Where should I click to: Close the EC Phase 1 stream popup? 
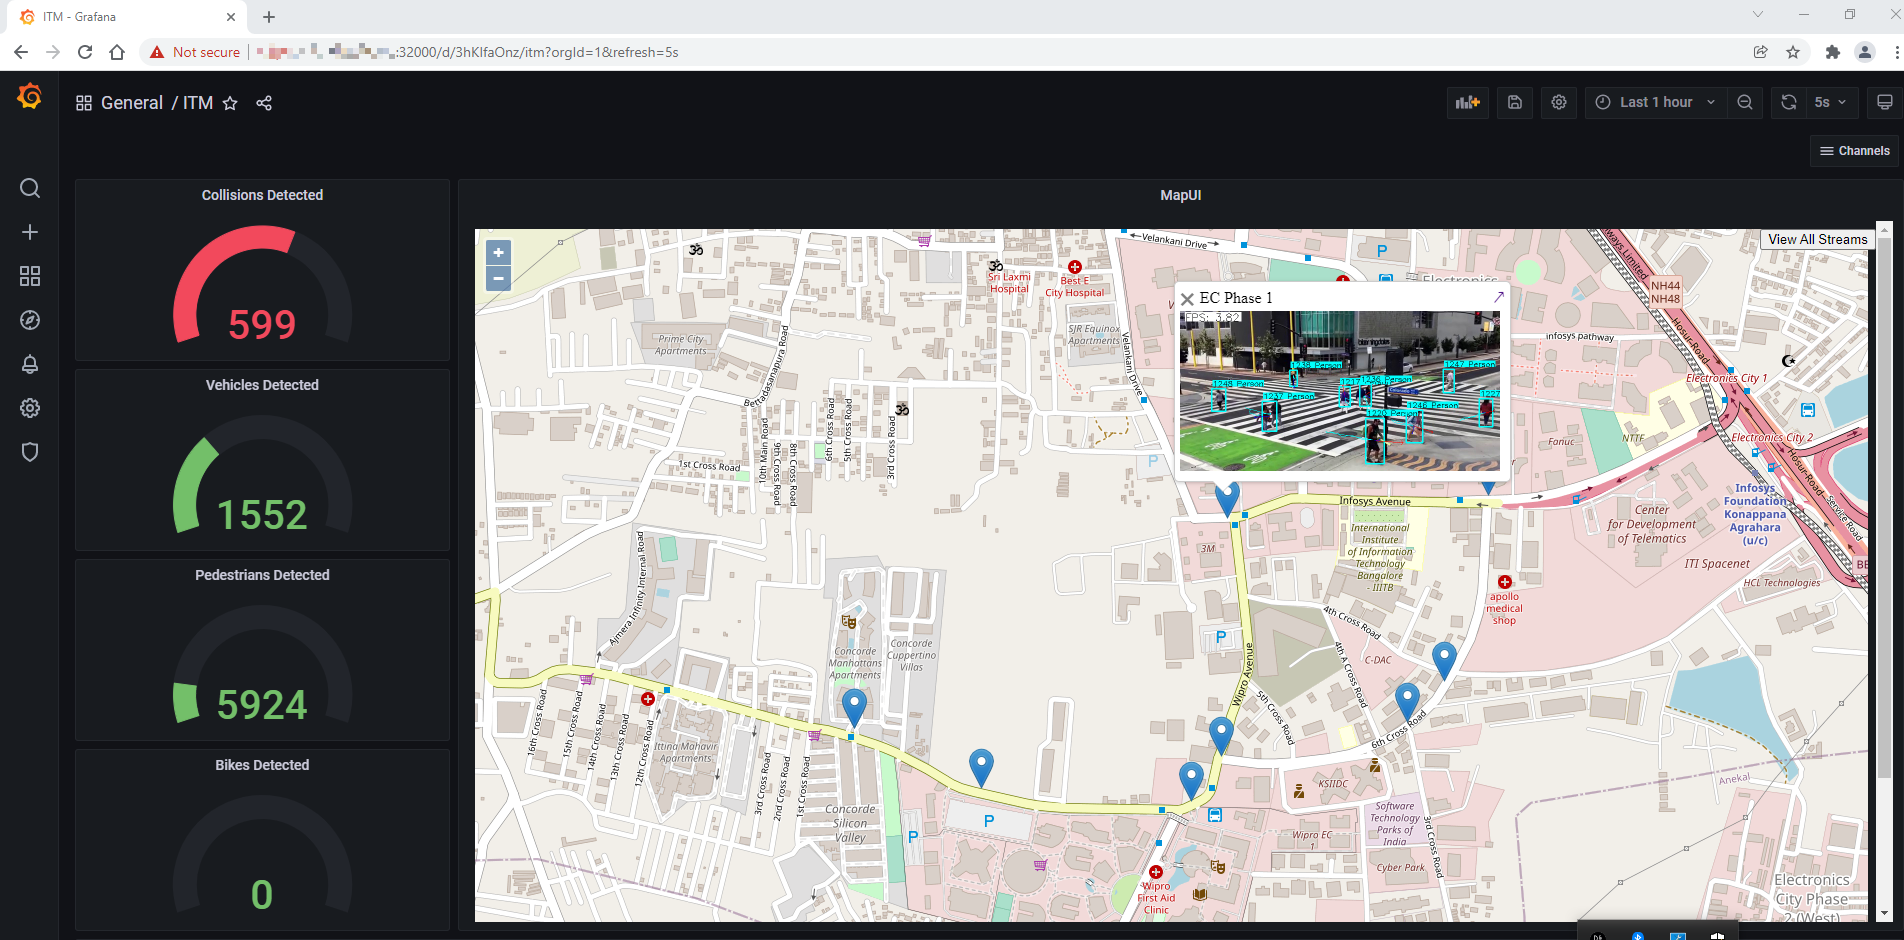tap(1186, 298)
